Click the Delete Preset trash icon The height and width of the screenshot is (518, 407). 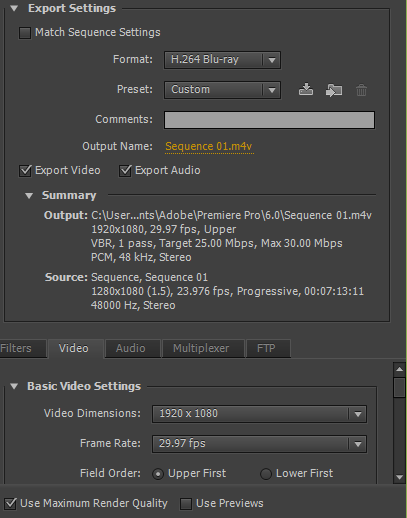361,90
